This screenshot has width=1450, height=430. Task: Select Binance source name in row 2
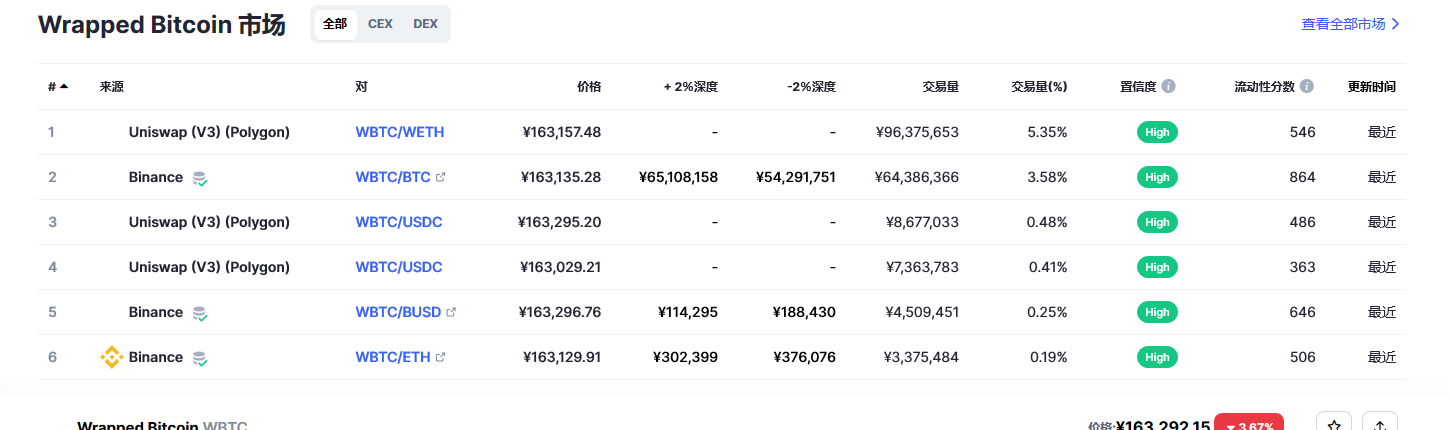point(156,177)
